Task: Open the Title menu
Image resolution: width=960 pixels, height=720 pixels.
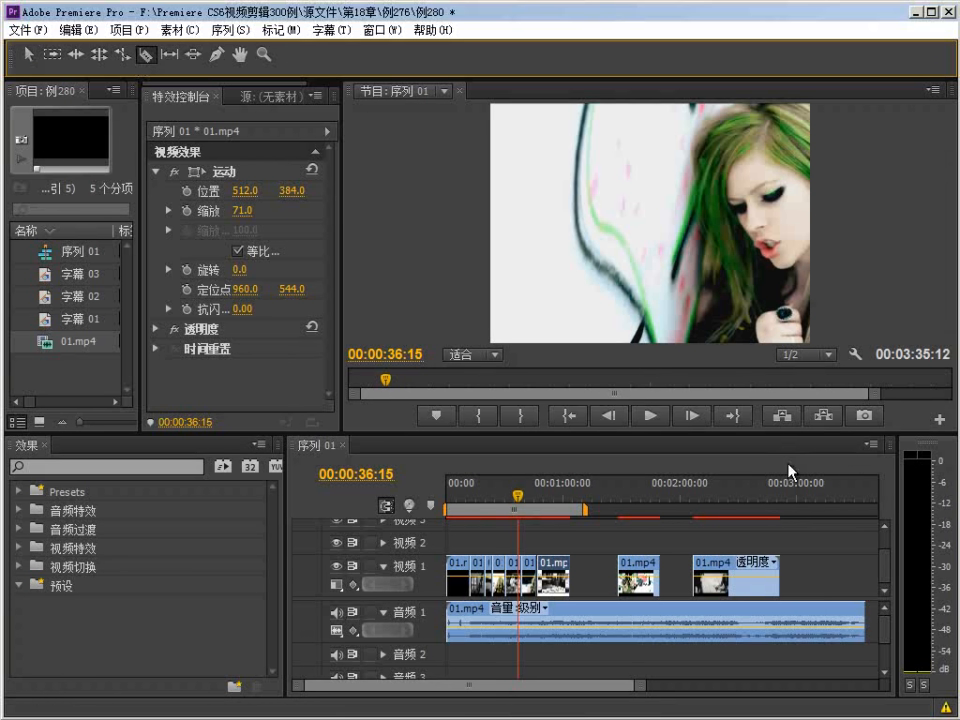Action: point(331,30)
